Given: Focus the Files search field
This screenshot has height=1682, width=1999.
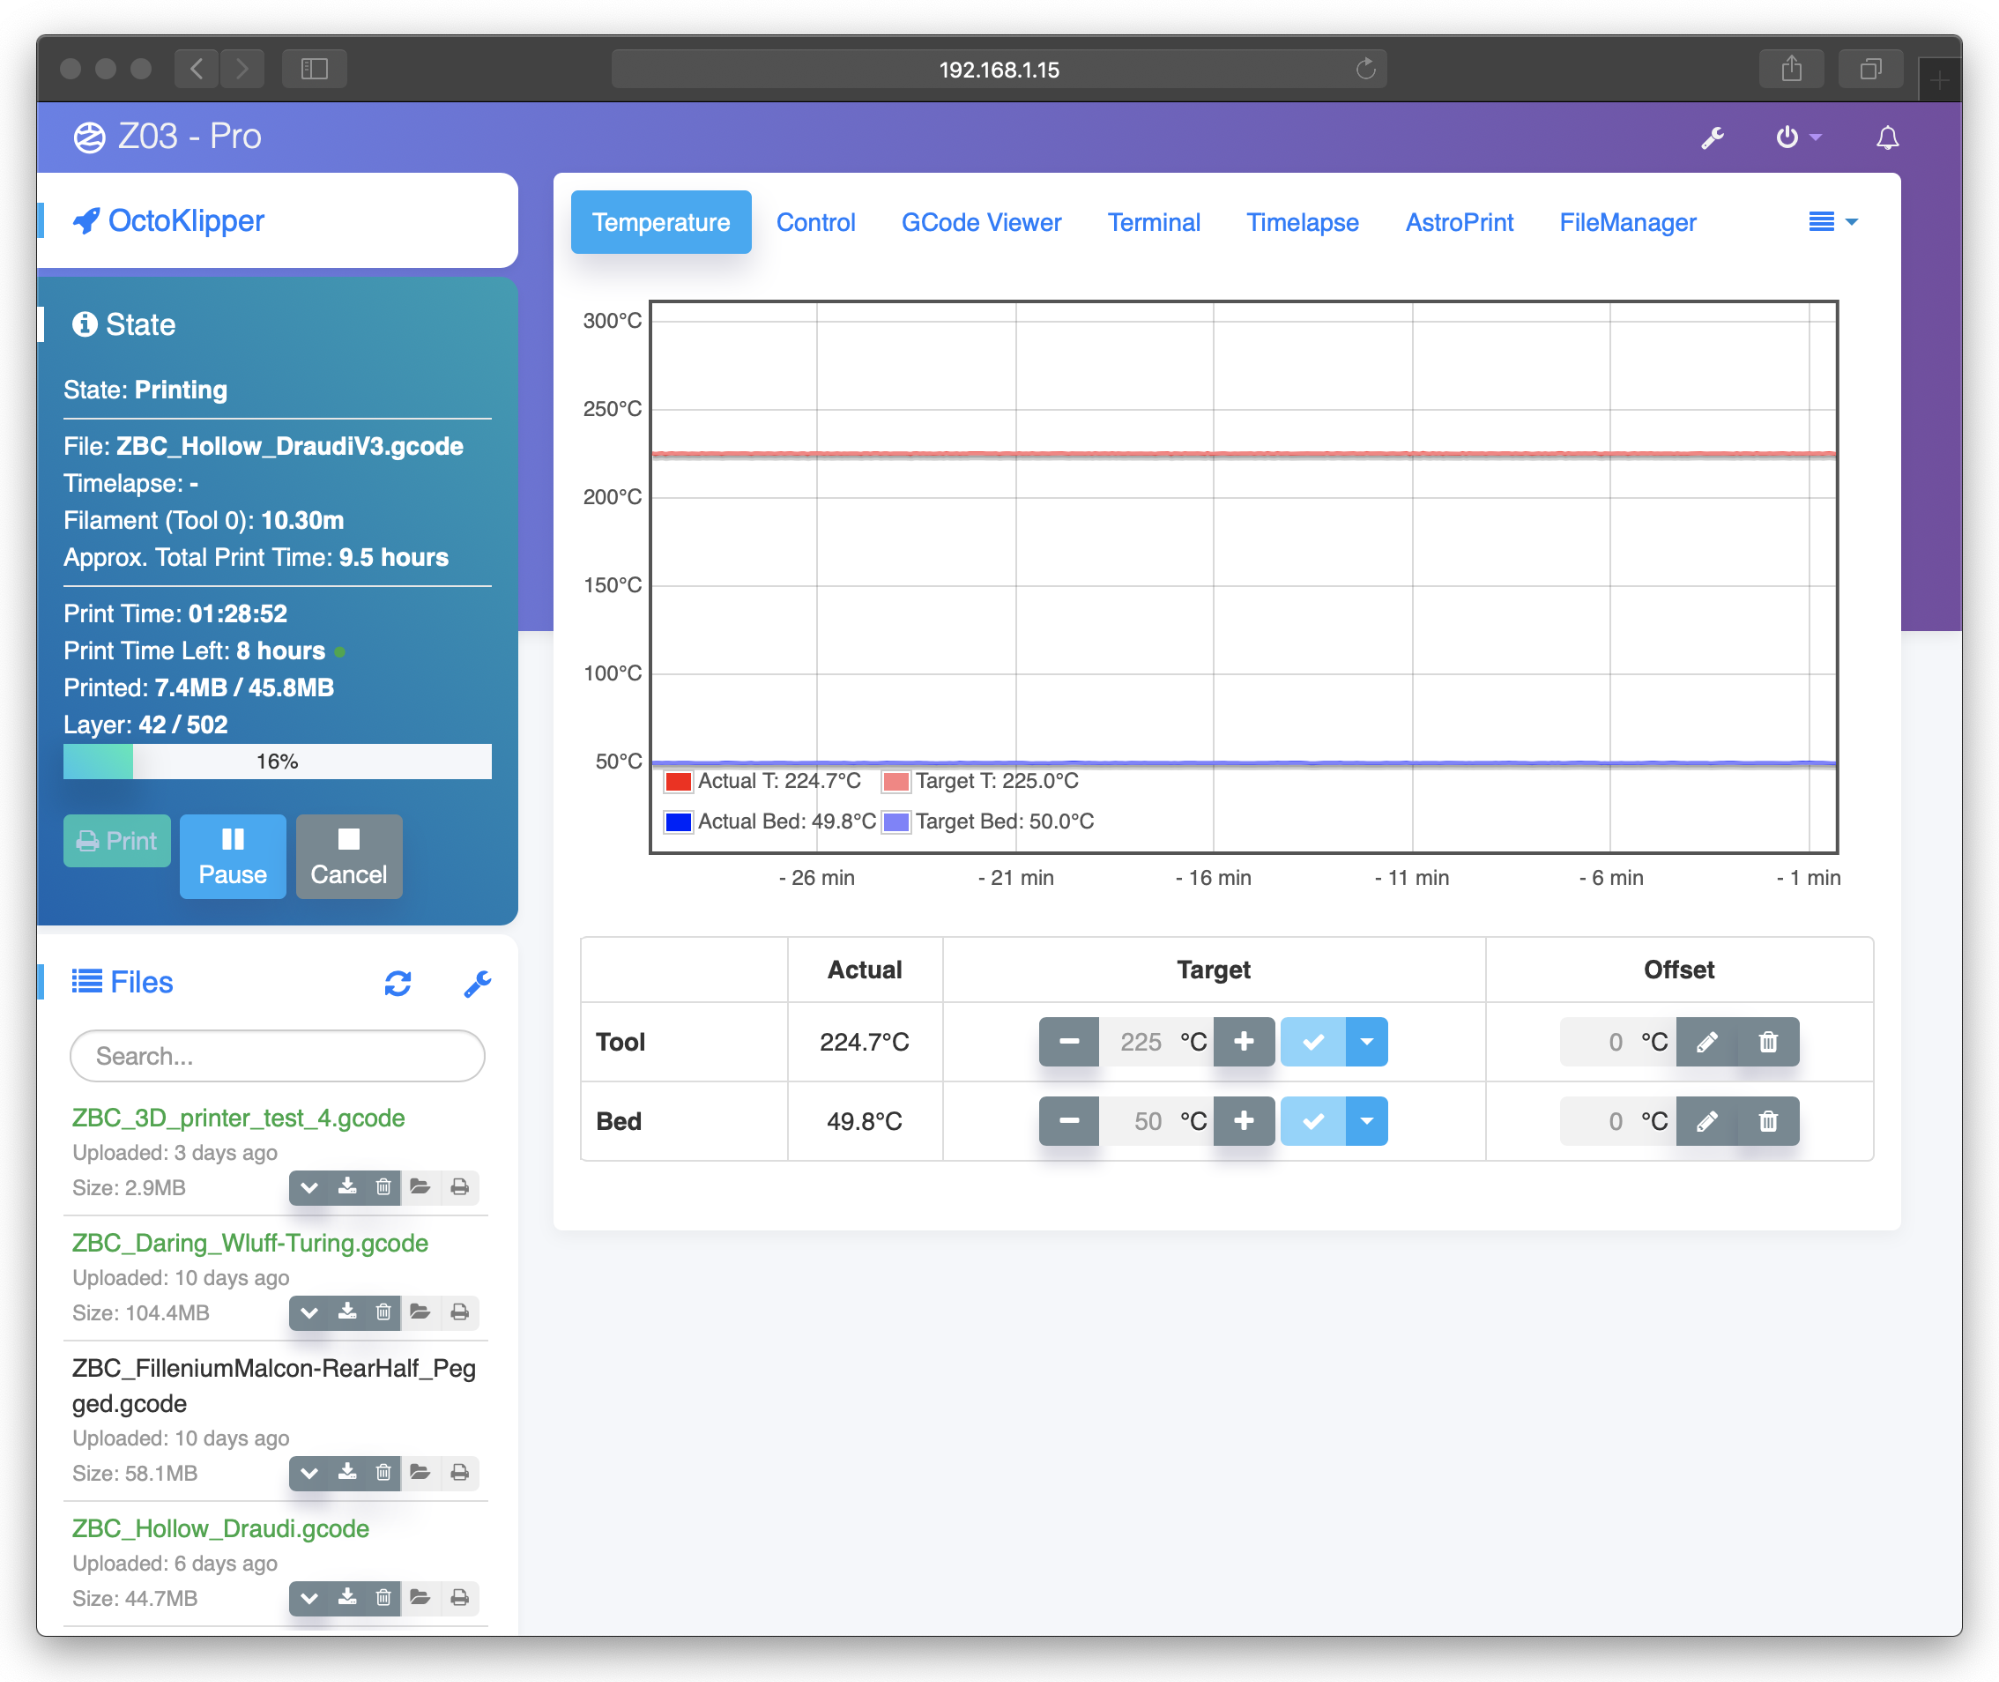Looking at the screenshot, I should [x=277, y=1056].
